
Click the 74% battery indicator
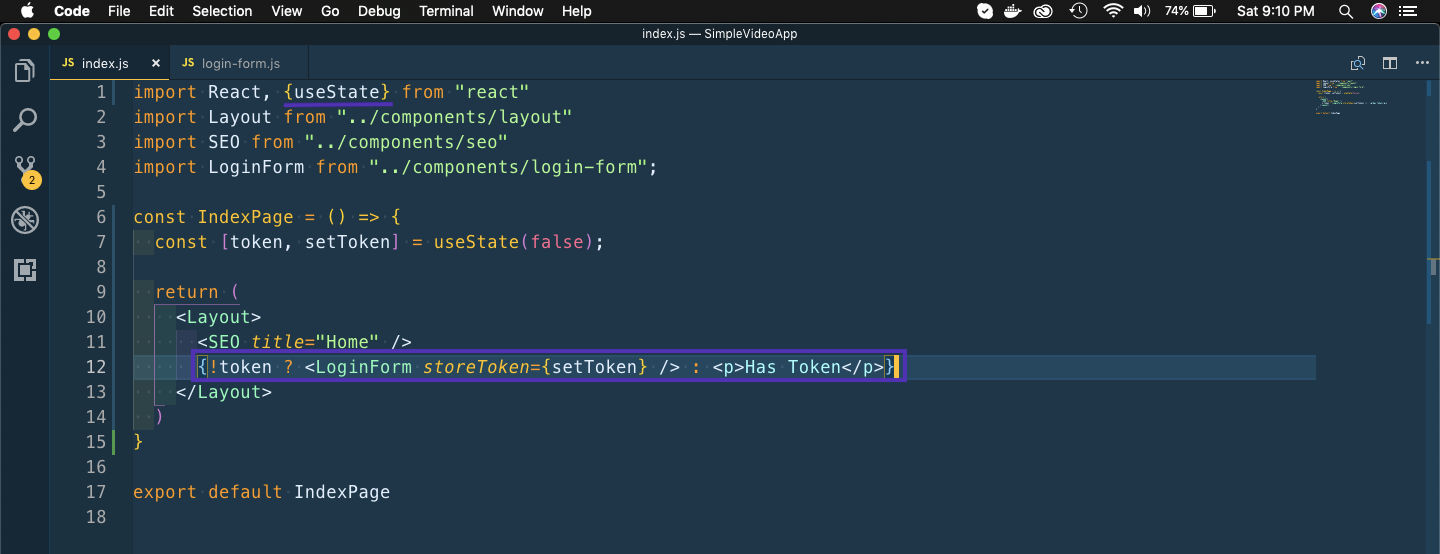point(1190,11)
